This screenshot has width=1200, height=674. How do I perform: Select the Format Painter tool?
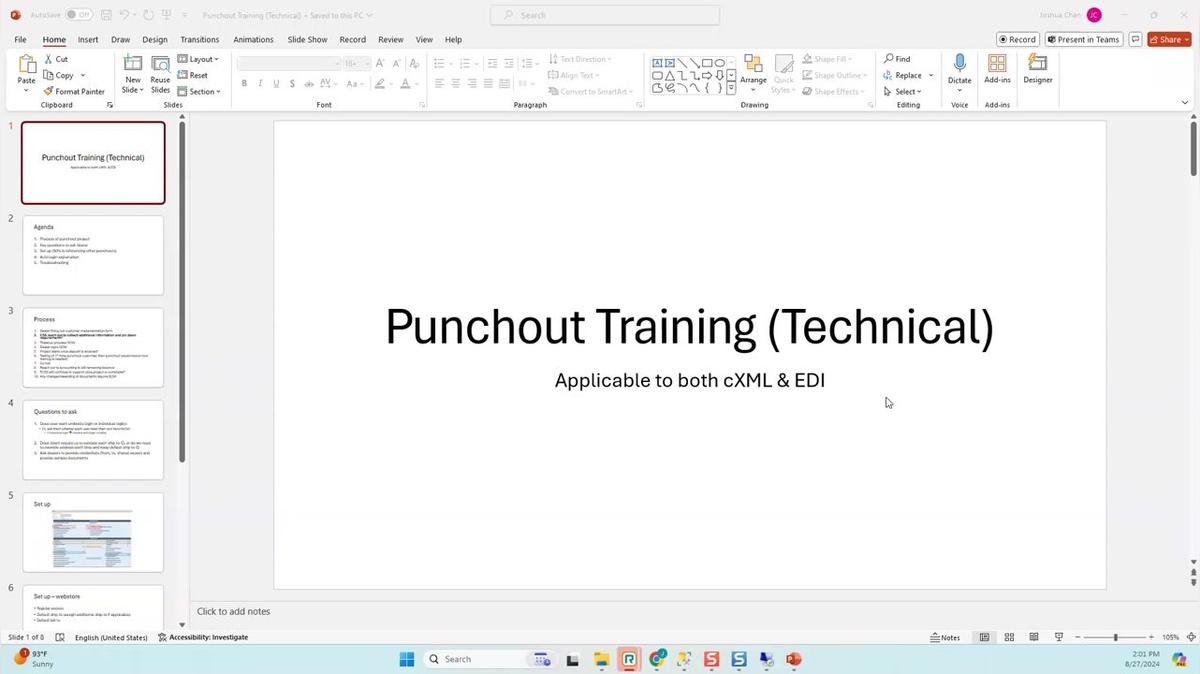75,91
